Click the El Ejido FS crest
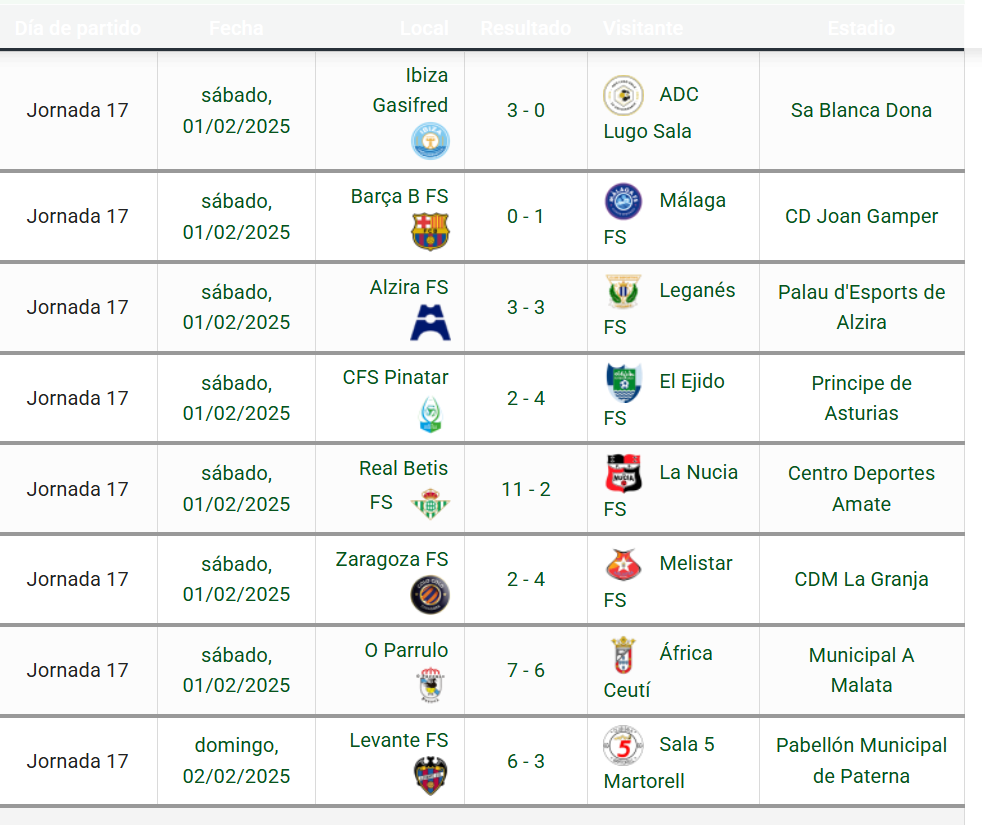The width and height of the screenshot is (982, 825). (x=623, y=382)
